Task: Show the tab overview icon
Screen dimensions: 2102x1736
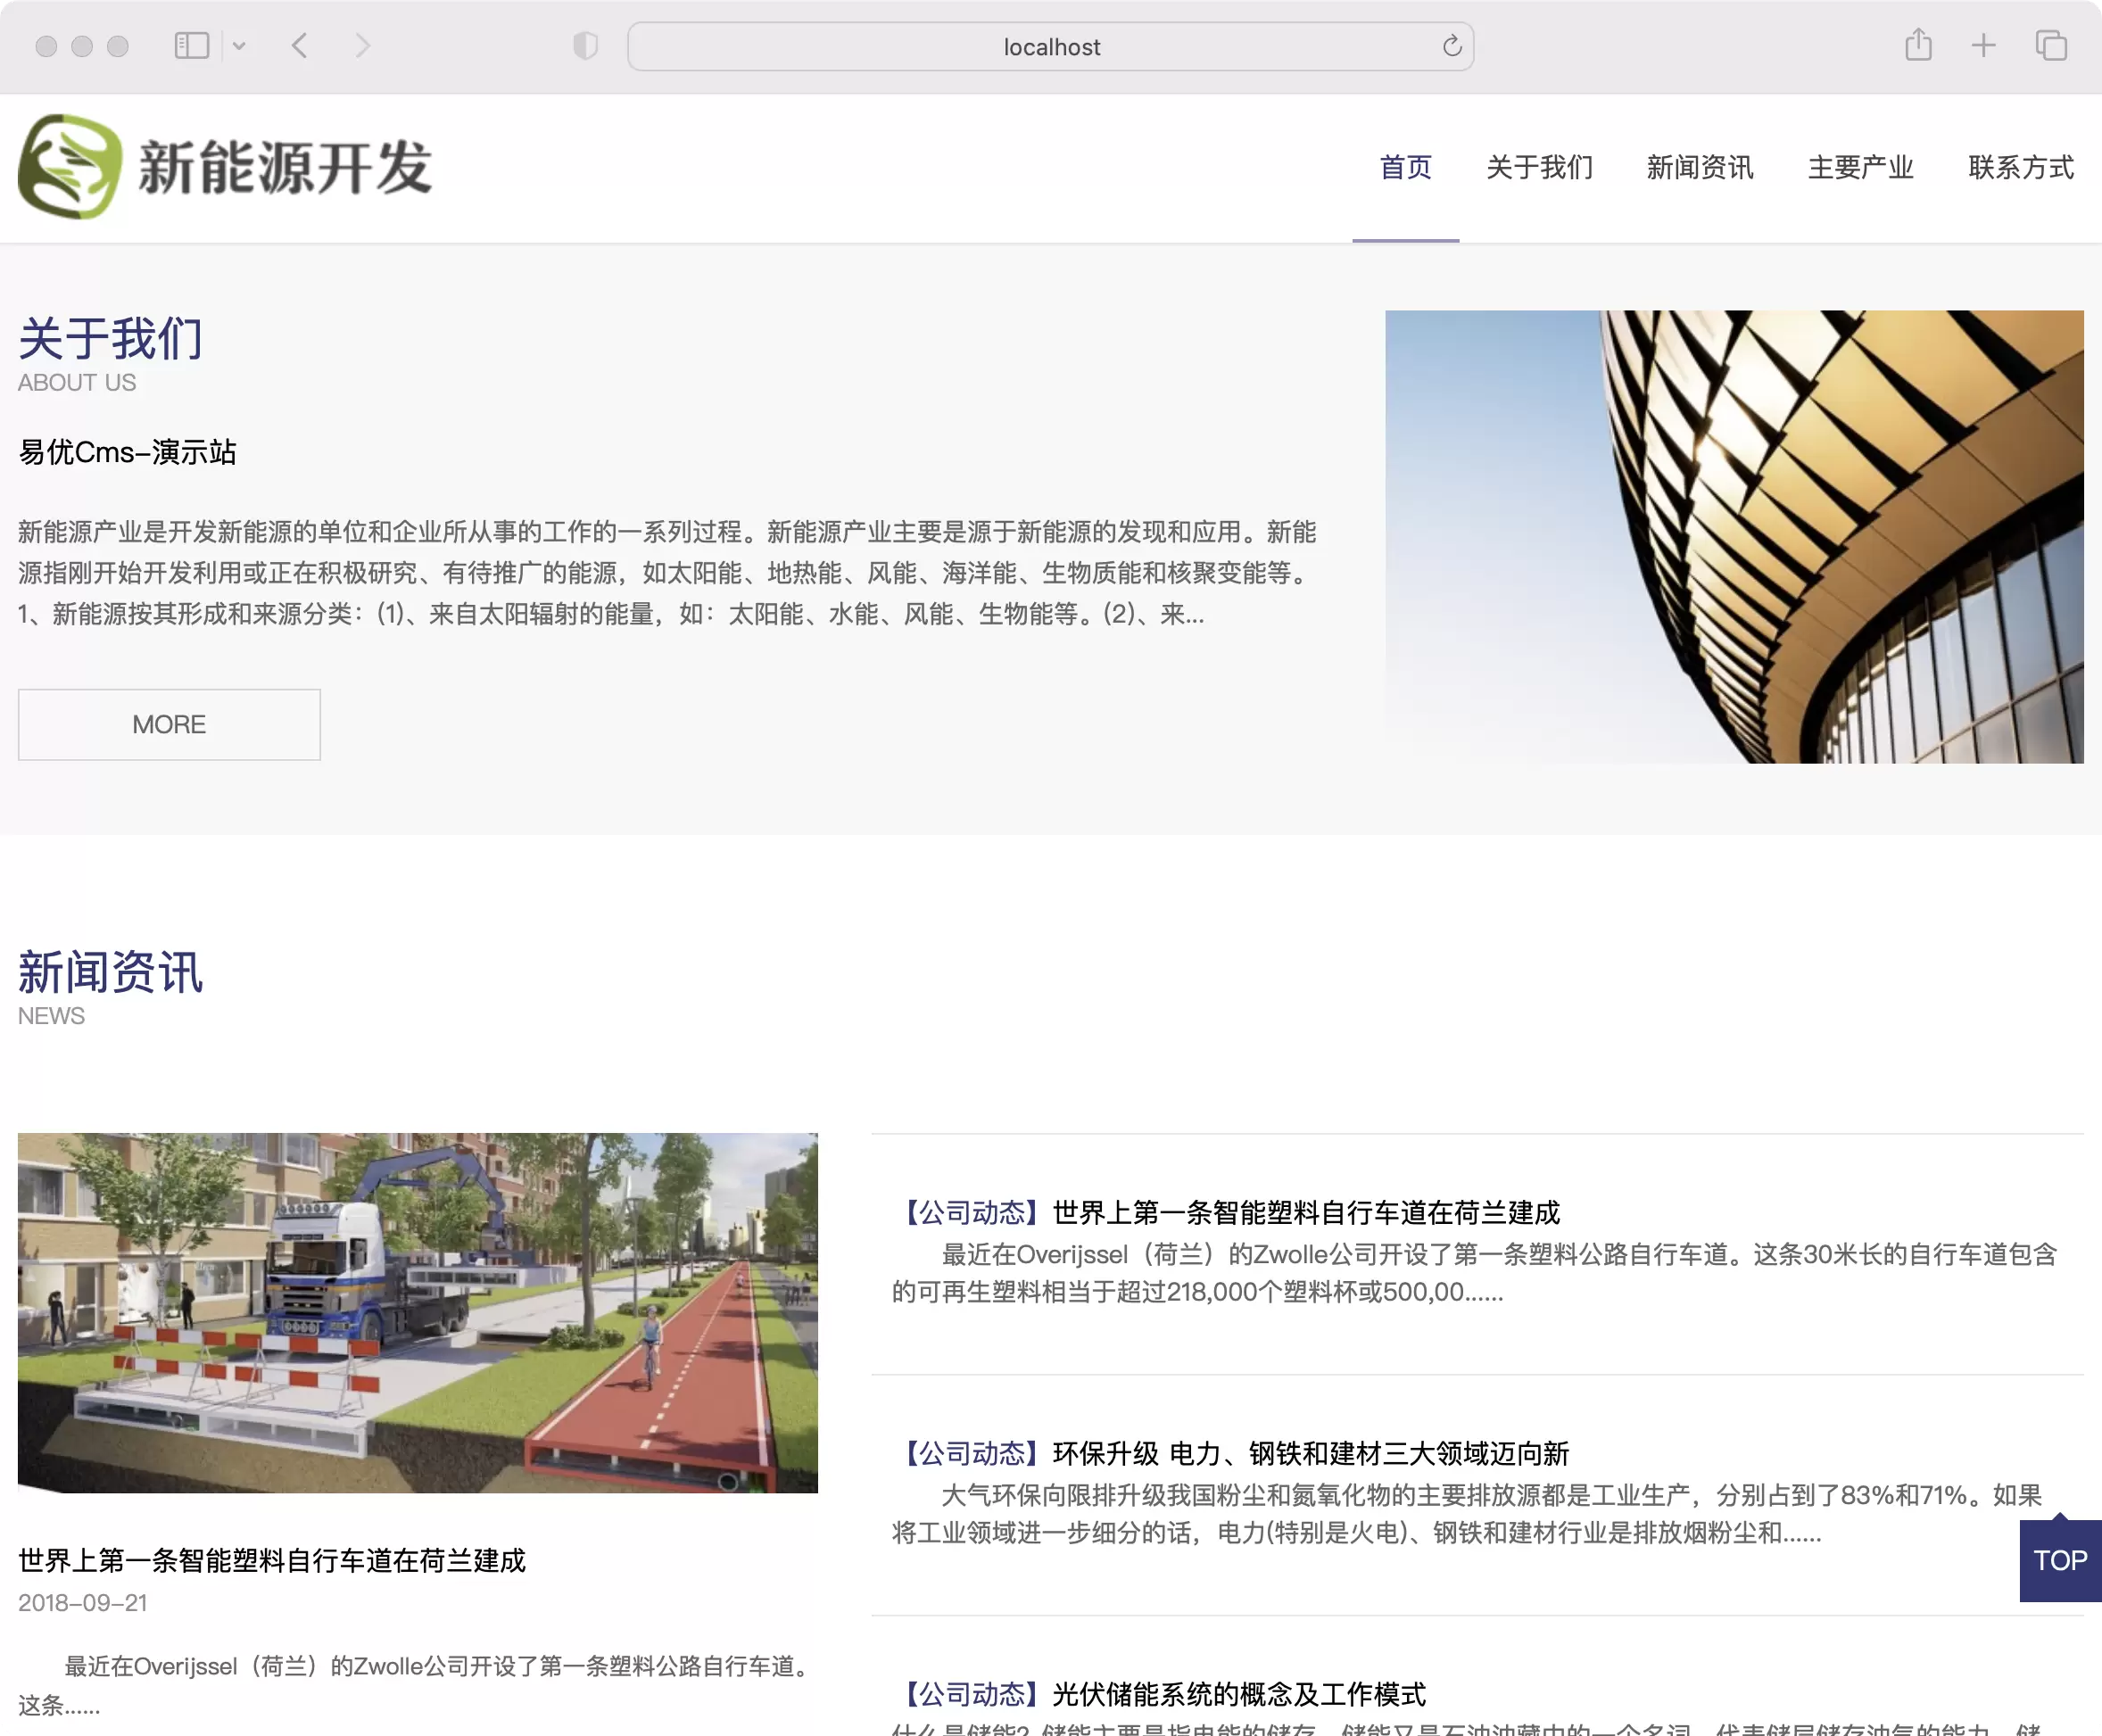Action: tap(2051, 45)
